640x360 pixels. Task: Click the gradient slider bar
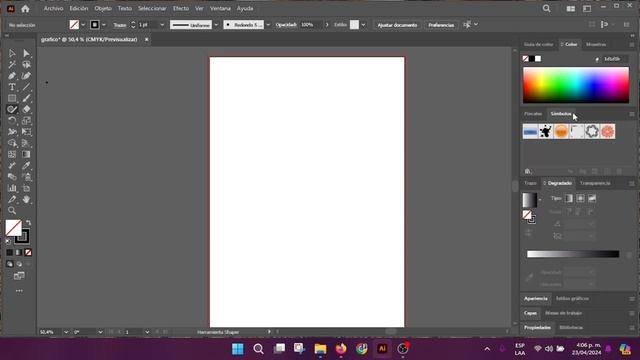click(x=573, y=254)
